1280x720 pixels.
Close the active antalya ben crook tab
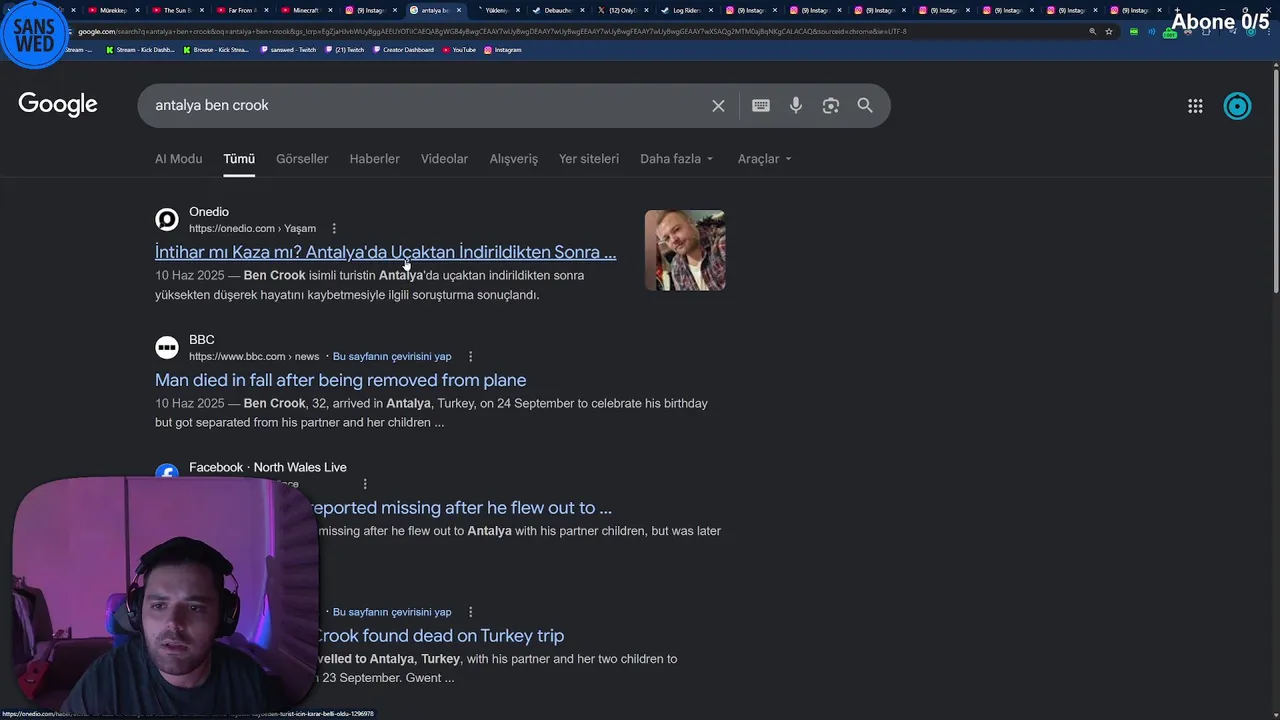click(x=459, y=10)
